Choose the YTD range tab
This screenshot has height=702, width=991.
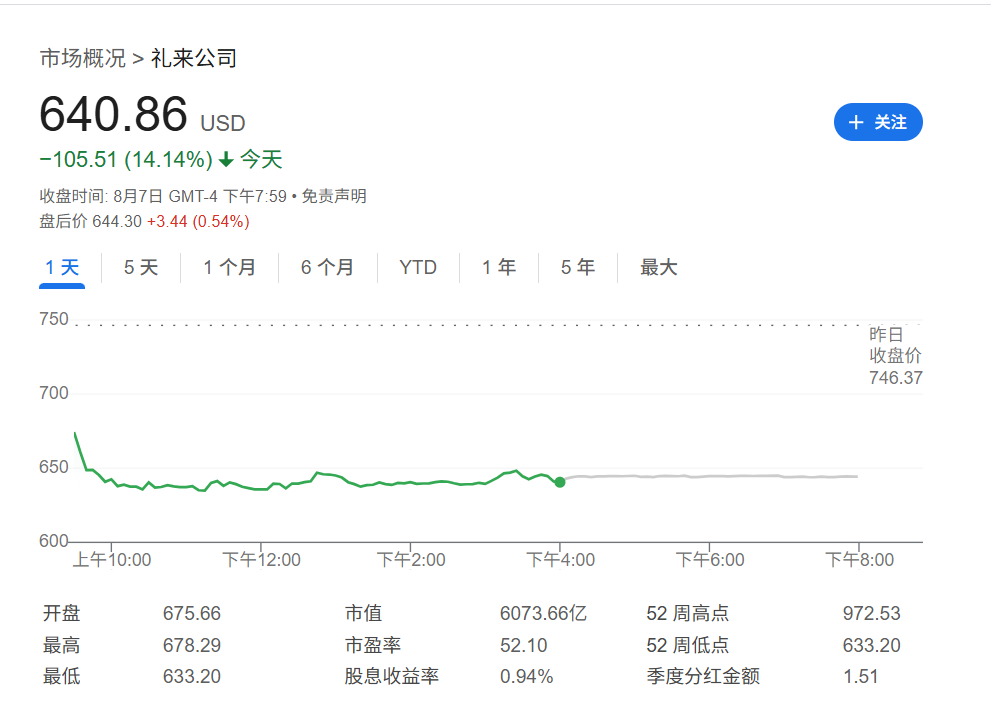(x=418, y=267)
